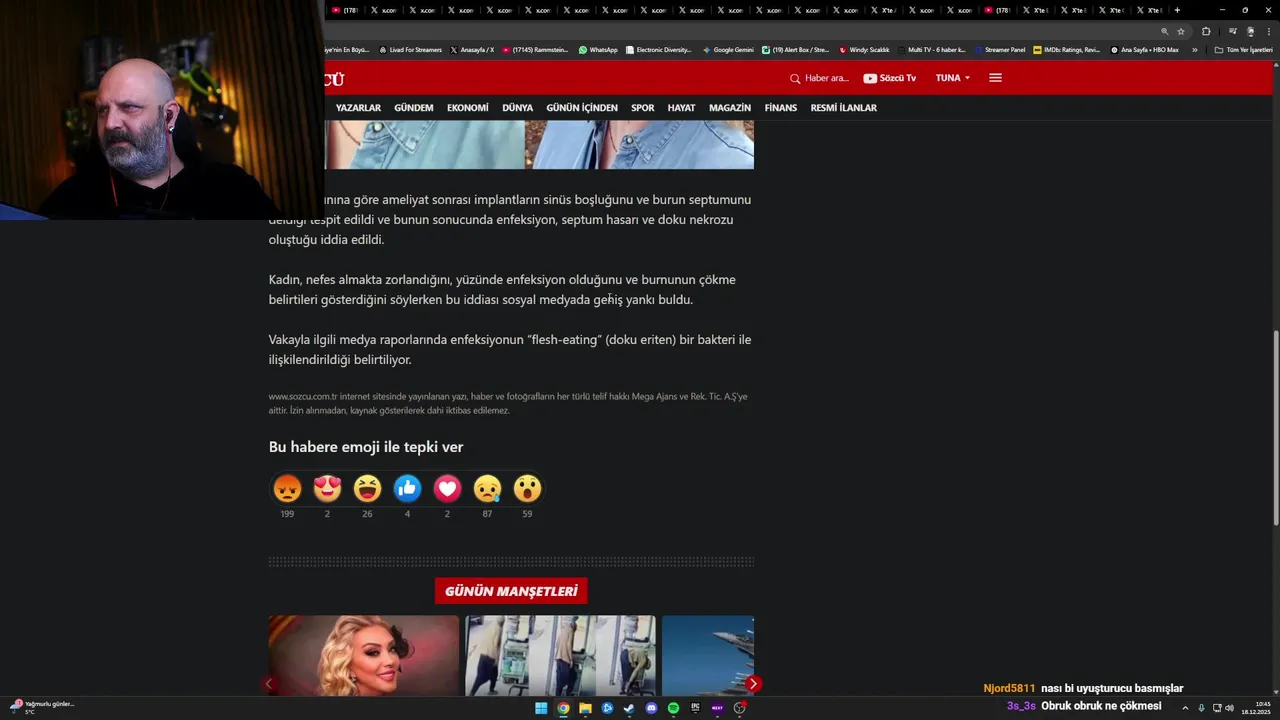Open the Windows Start menu
Image resolution: width=1280 pixels, height=720 pixels.
[541, 708]
